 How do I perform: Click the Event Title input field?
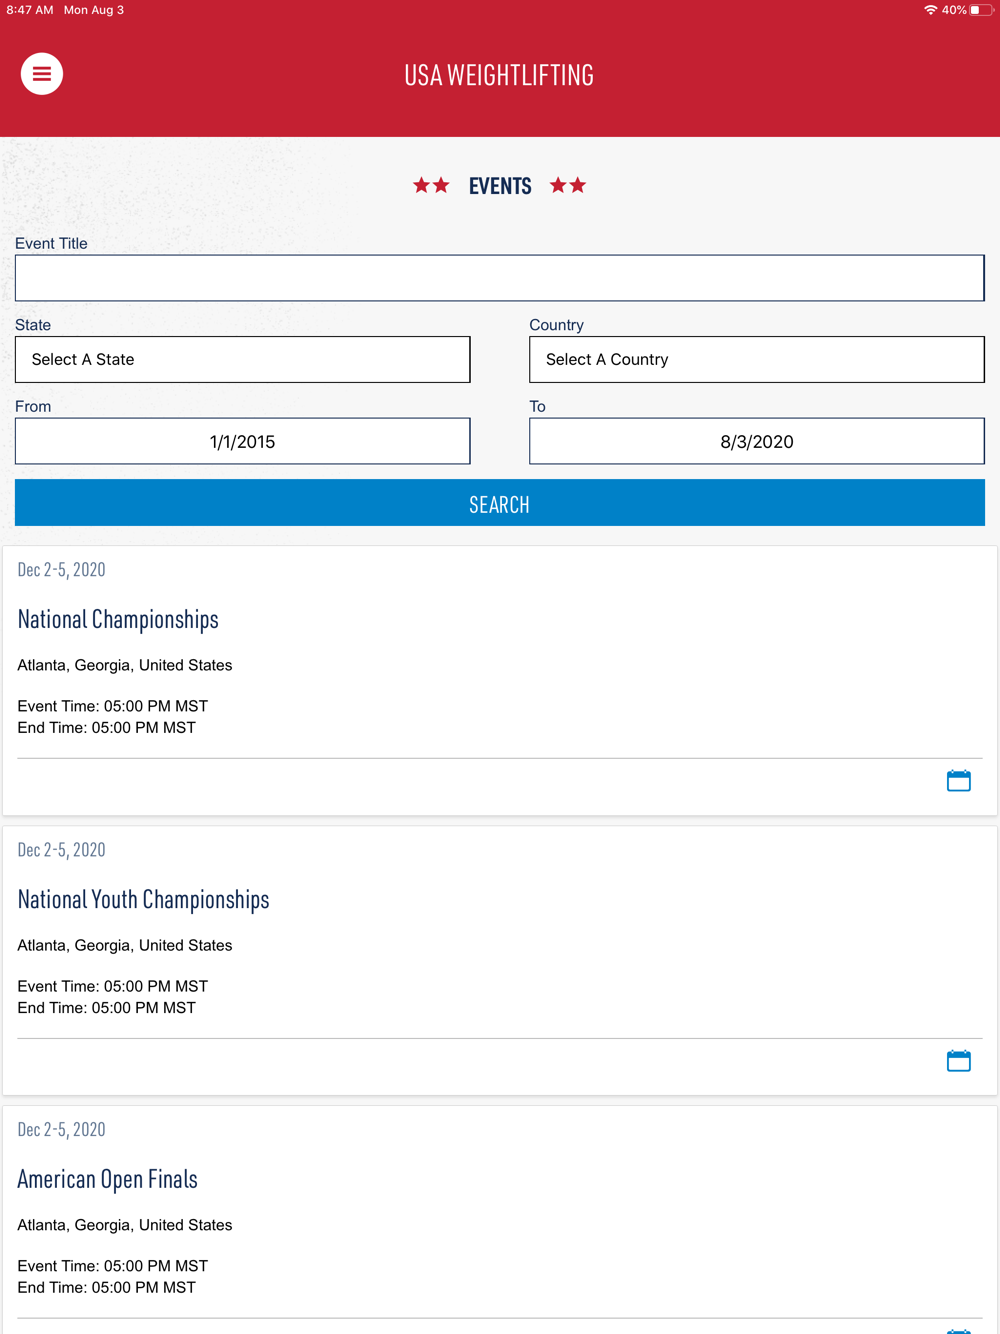(500, 278)
